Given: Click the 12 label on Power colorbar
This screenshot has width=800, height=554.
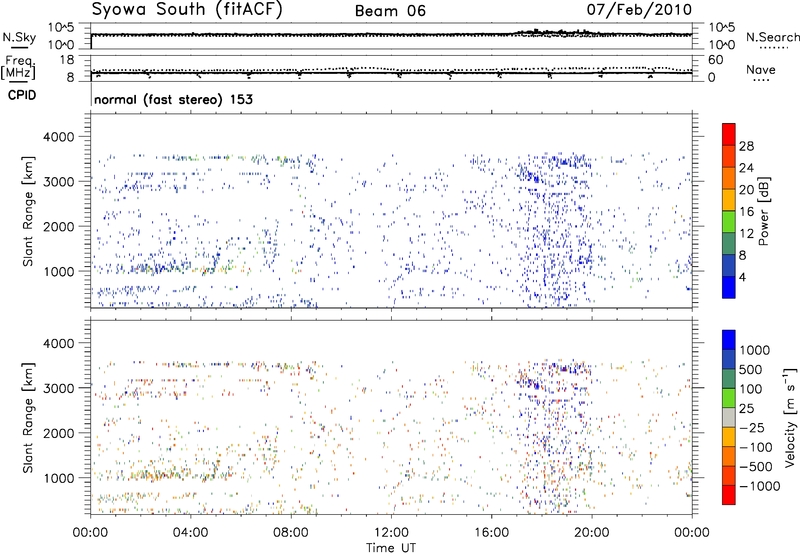Looking at the screenshot, I should [x=746, y=234].
